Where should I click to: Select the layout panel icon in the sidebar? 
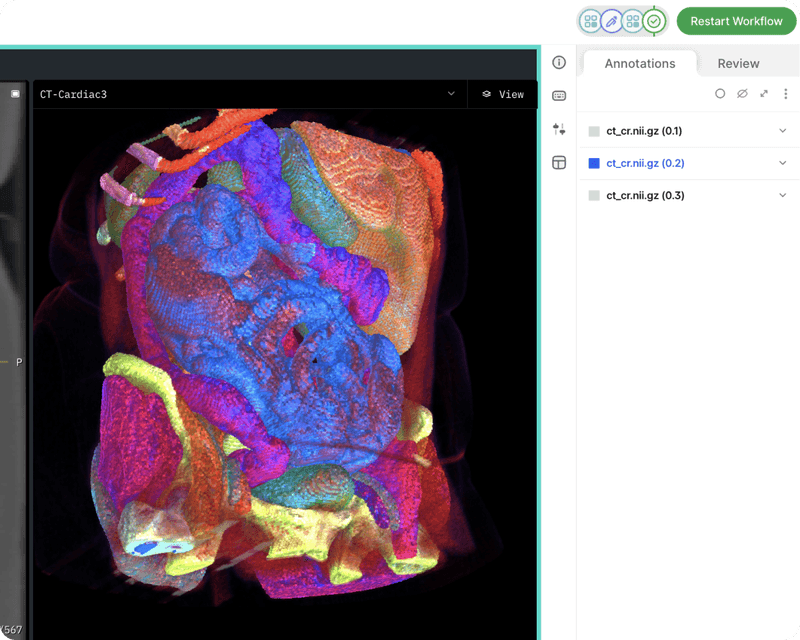[558, 162]
